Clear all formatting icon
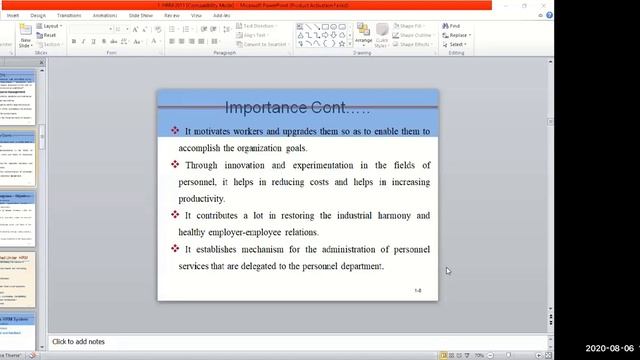 coord(158,29)
